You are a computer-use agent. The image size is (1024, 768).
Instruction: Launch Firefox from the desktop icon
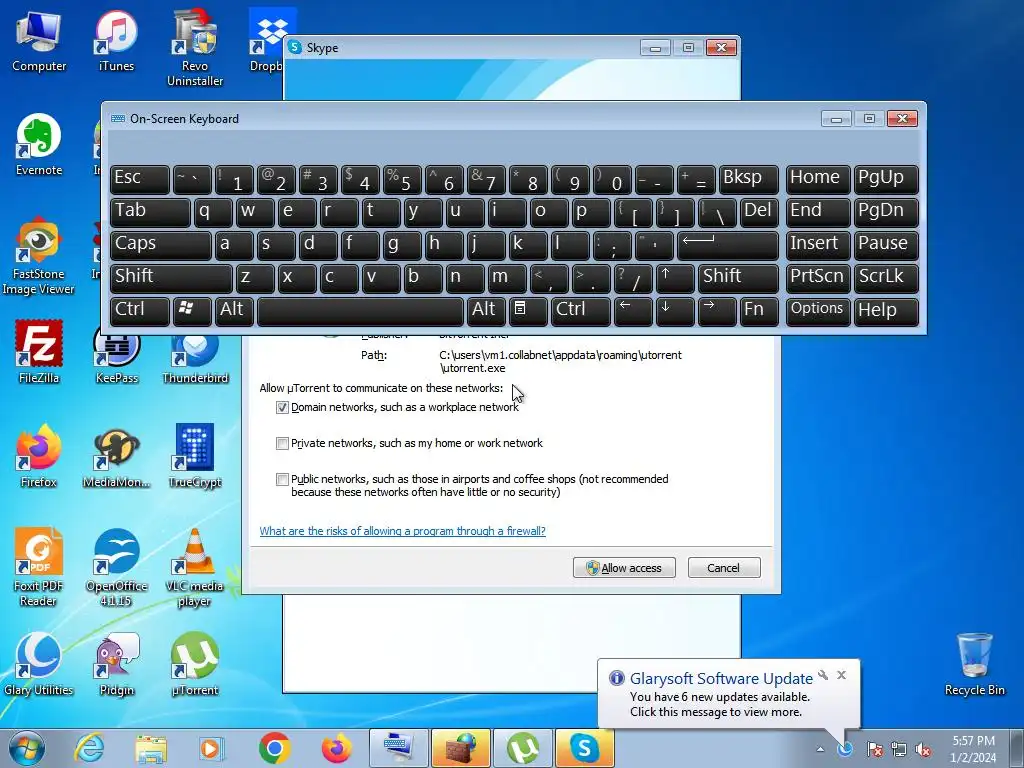(x=39, y=456)
